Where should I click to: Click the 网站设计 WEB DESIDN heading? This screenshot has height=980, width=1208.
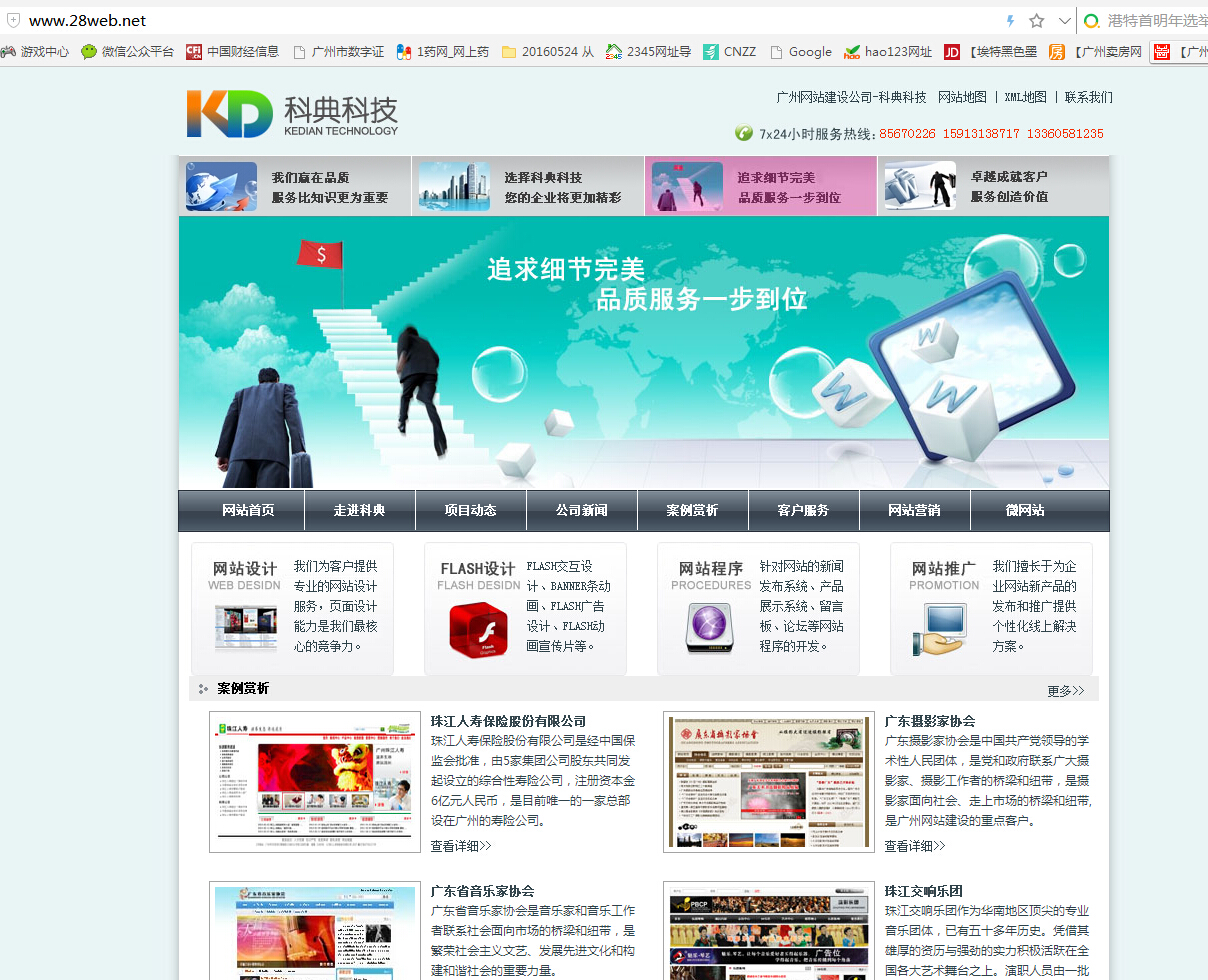tap(244, 576)
